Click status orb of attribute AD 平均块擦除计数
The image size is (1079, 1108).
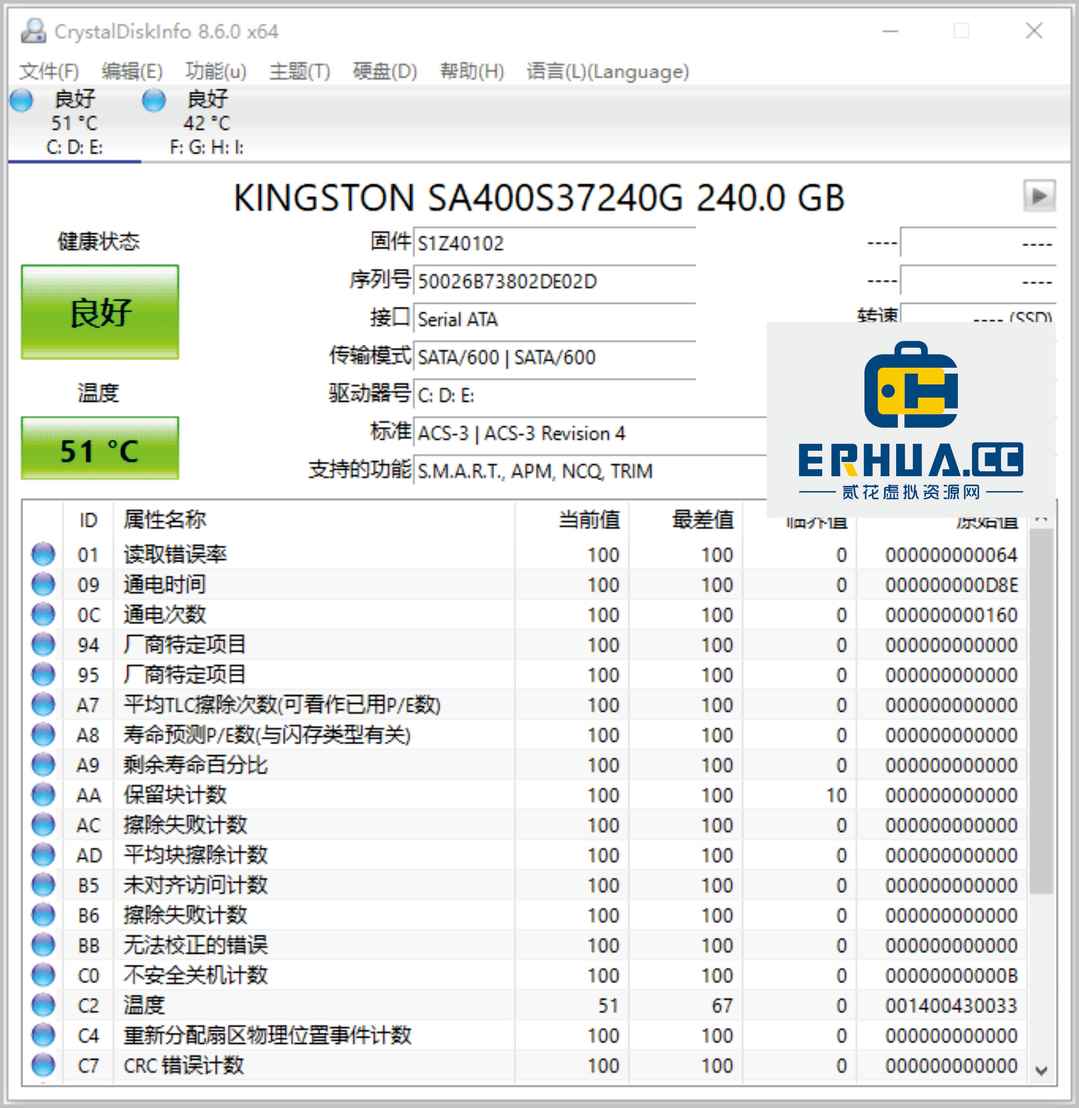[43, 854]
